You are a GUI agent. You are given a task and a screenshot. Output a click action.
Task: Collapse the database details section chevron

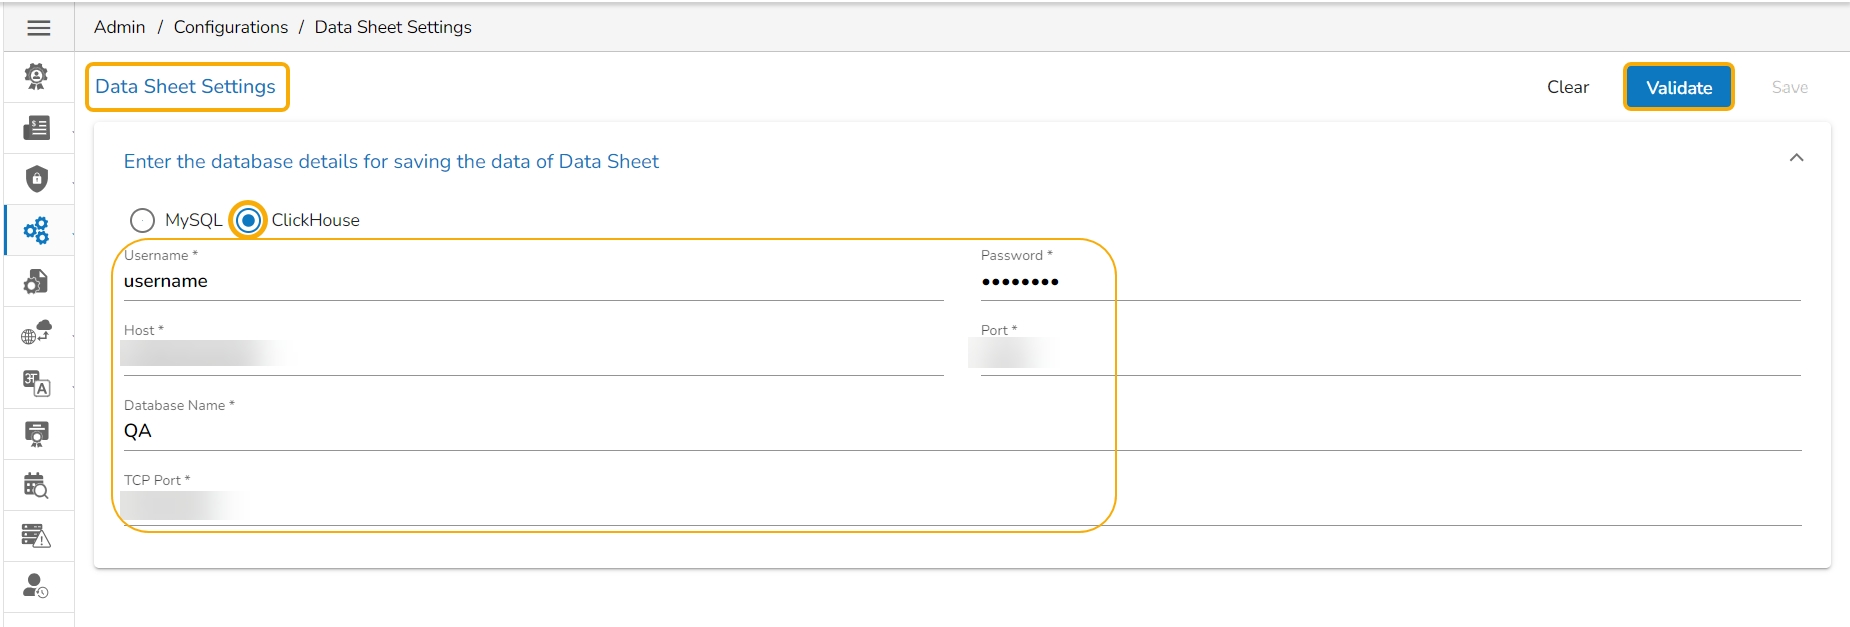point(1796,158)
